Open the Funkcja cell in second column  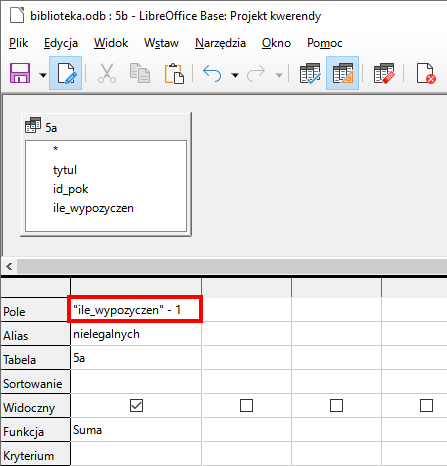(x=247, y=430)
